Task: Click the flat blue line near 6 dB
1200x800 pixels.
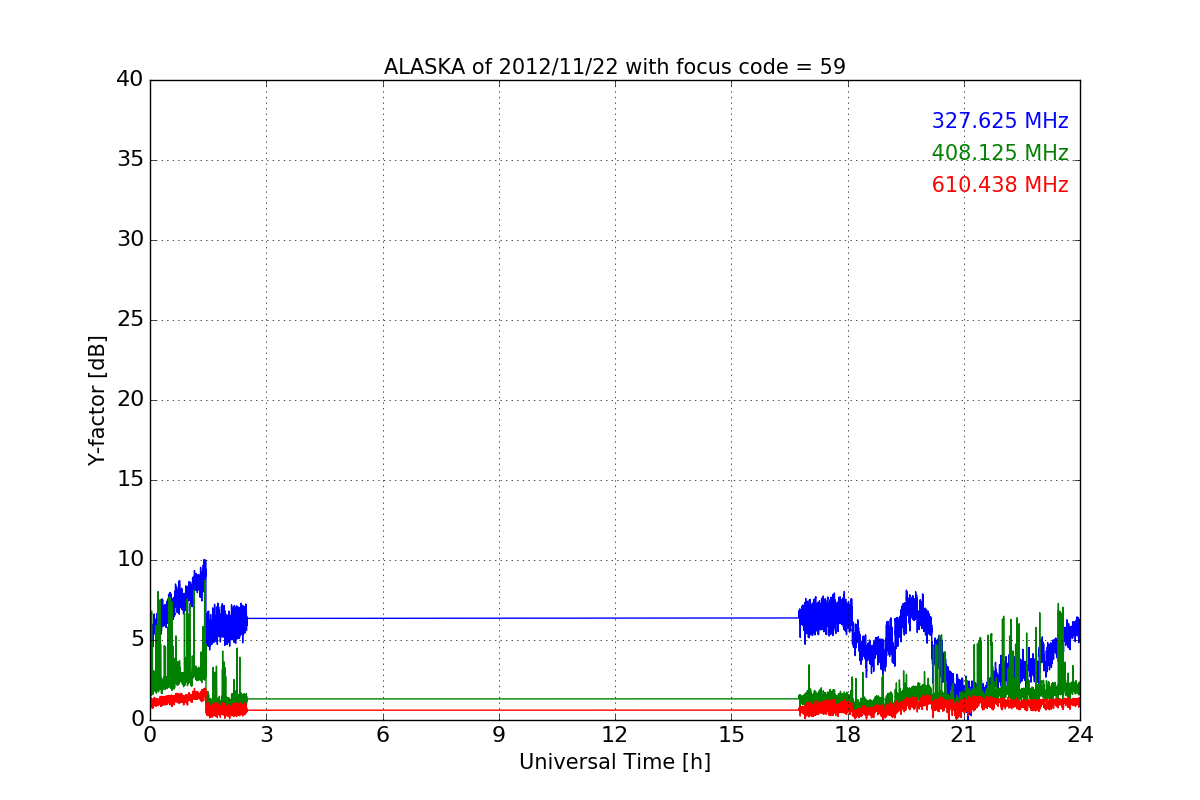Action: [523, 618]
